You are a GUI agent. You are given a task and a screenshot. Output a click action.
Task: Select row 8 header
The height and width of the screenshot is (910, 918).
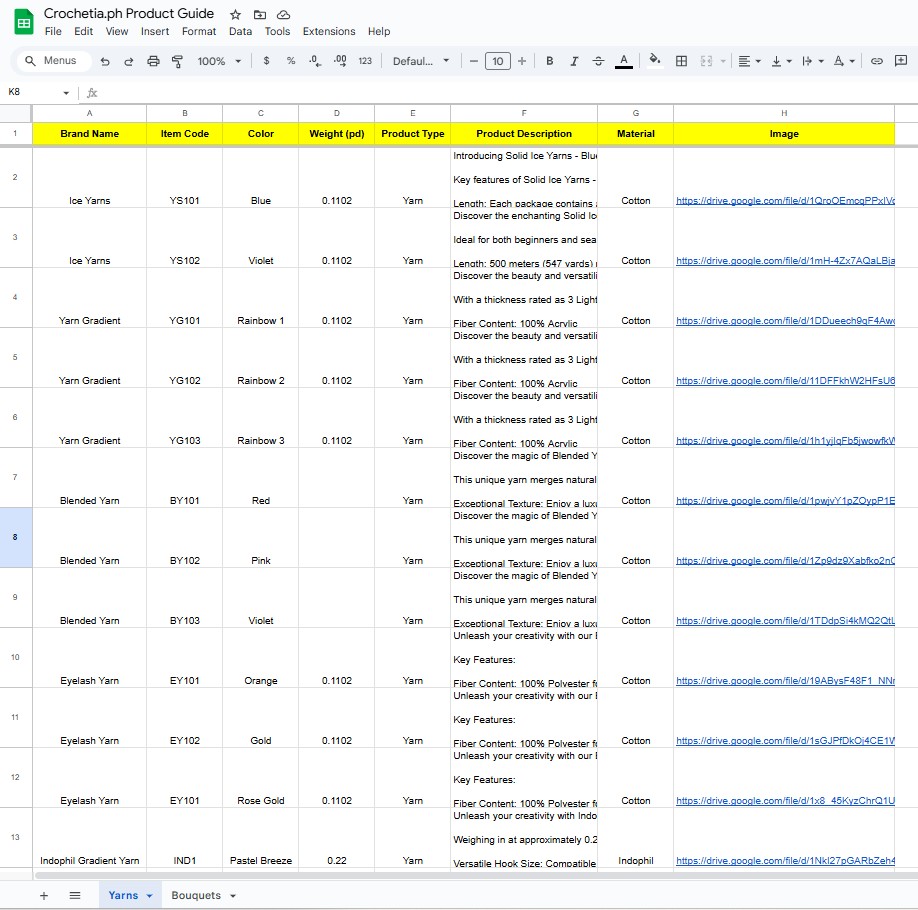click(x=15, y=537)
